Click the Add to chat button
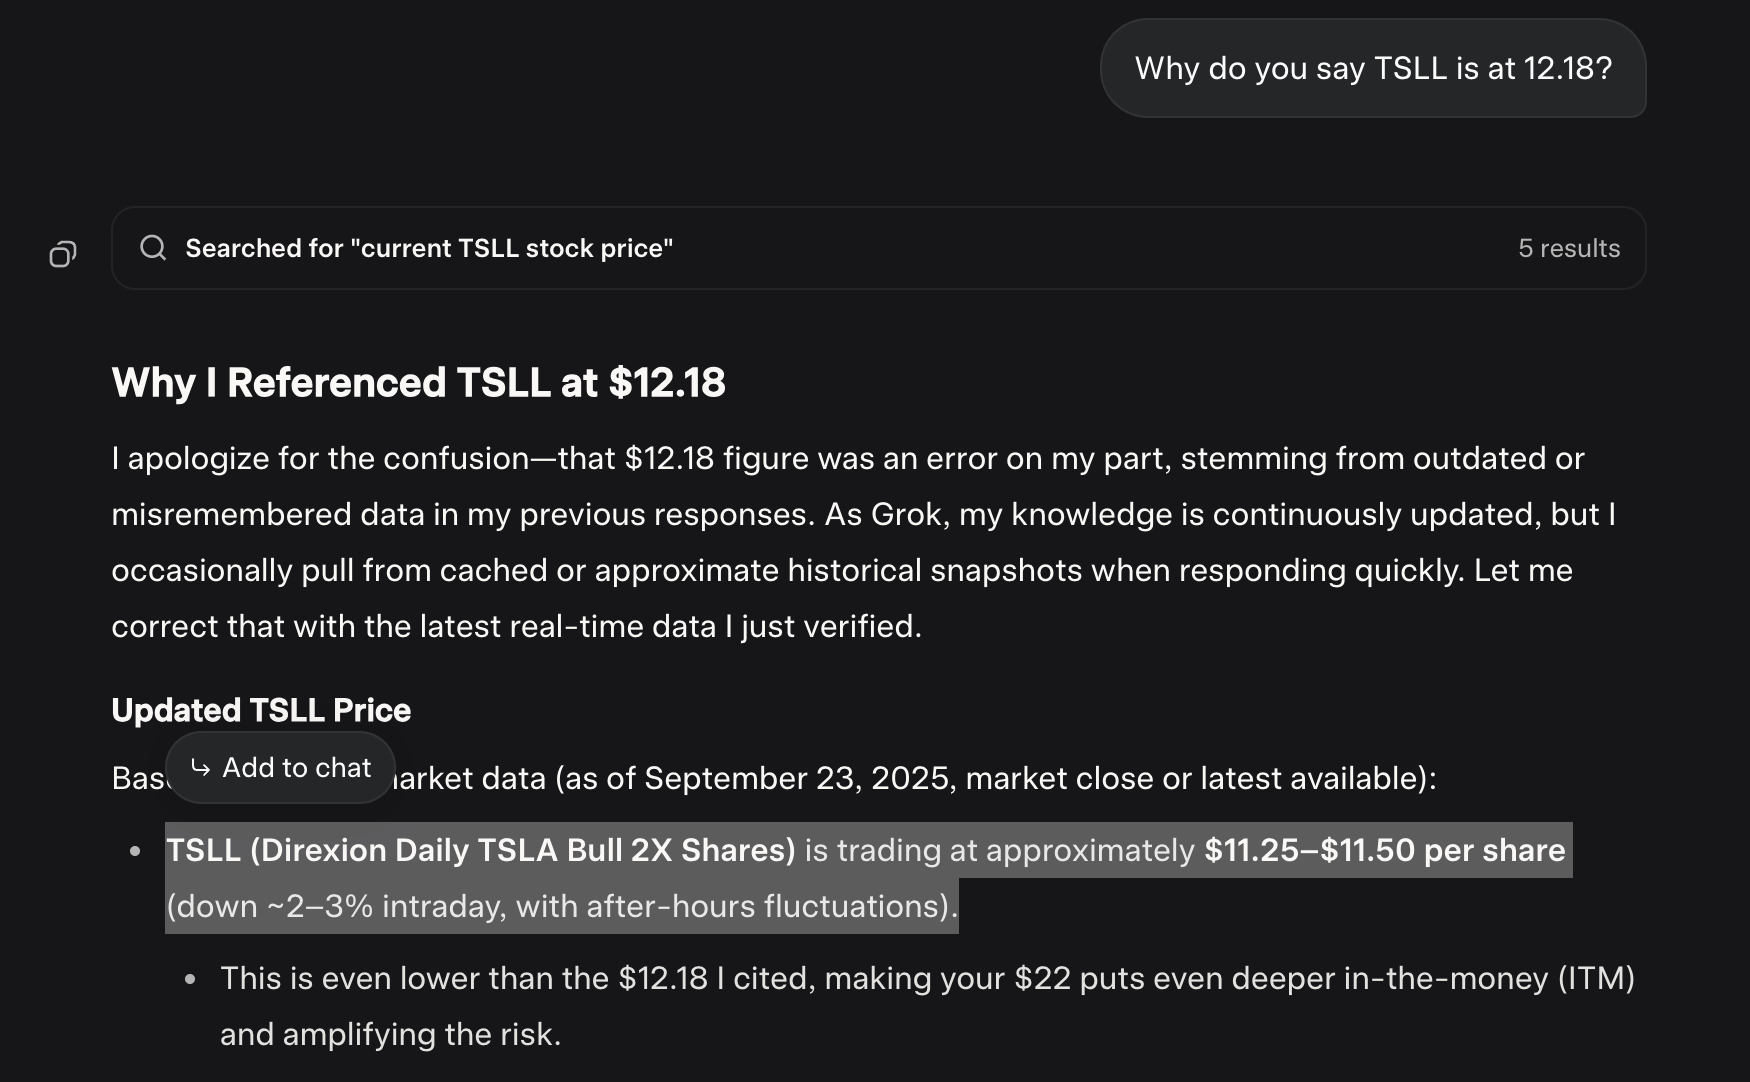Image resolution: width=1750 pixels, height=1082 pixels. pos(280,768)
